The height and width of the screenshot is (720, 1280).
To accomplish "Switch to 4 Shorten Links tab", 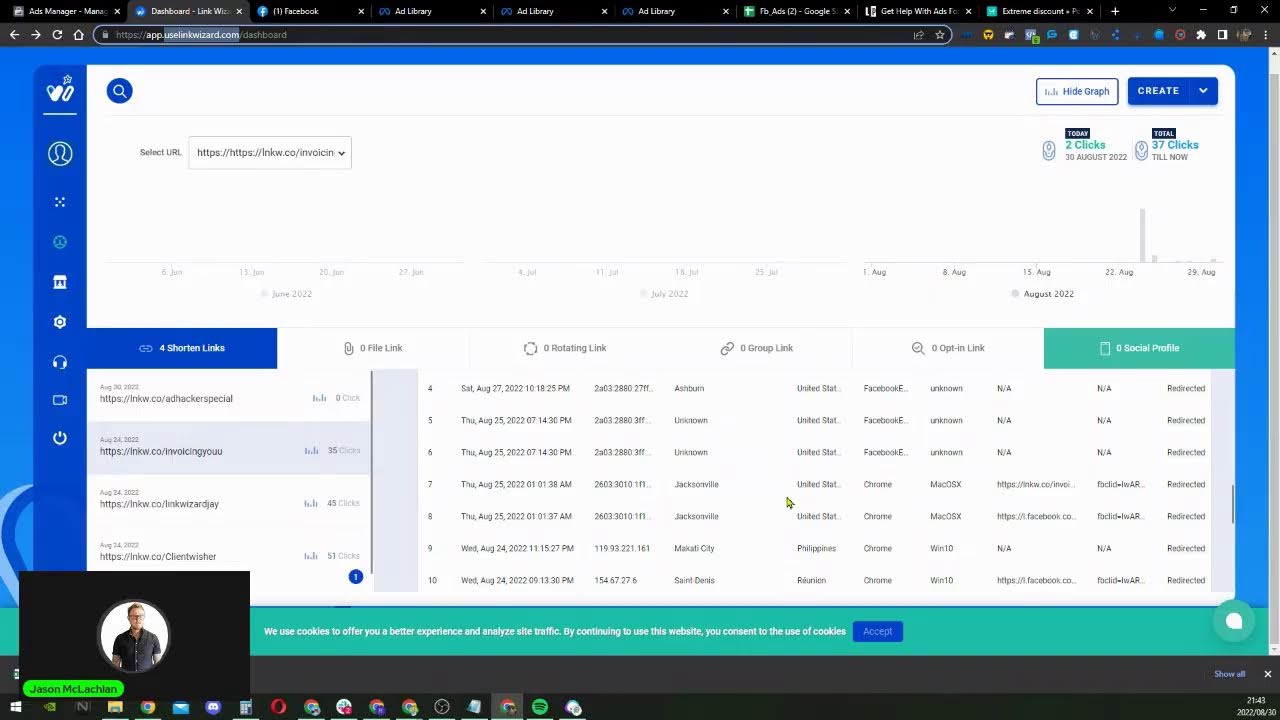I will point(182,348).
